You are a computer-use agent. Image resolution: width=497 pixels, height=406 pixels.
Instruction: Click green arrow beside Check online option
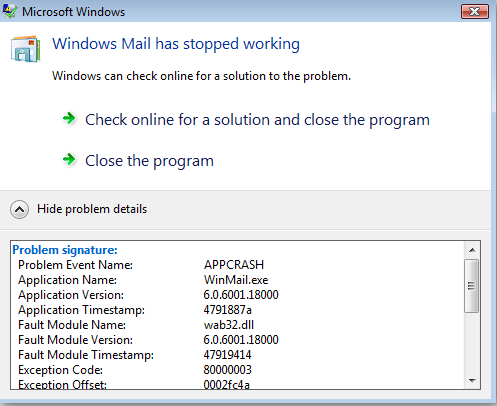pos(69,118)
